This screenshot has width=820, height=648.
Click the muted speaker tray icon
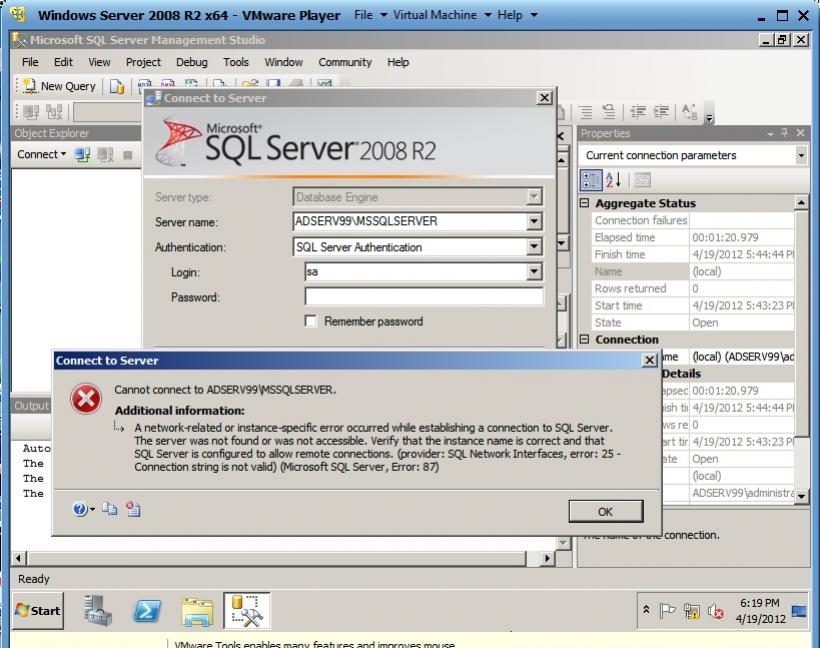pyautogui.click(x=715, y=611)
